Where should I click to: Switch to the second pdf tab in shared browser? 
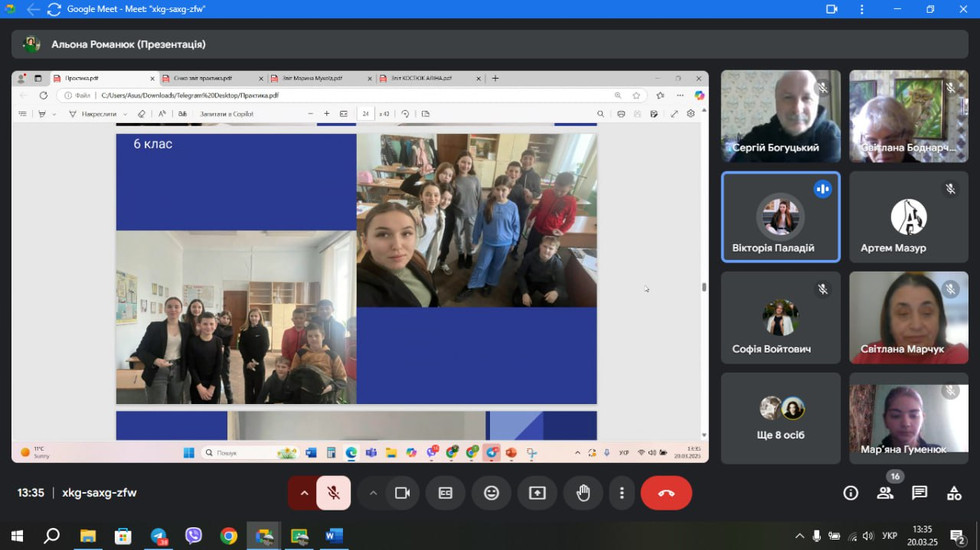[212, 78]
